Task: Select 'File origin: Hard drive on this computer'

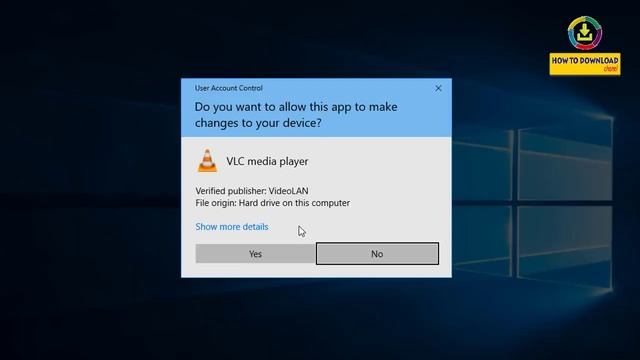Action: pos(272,203)
